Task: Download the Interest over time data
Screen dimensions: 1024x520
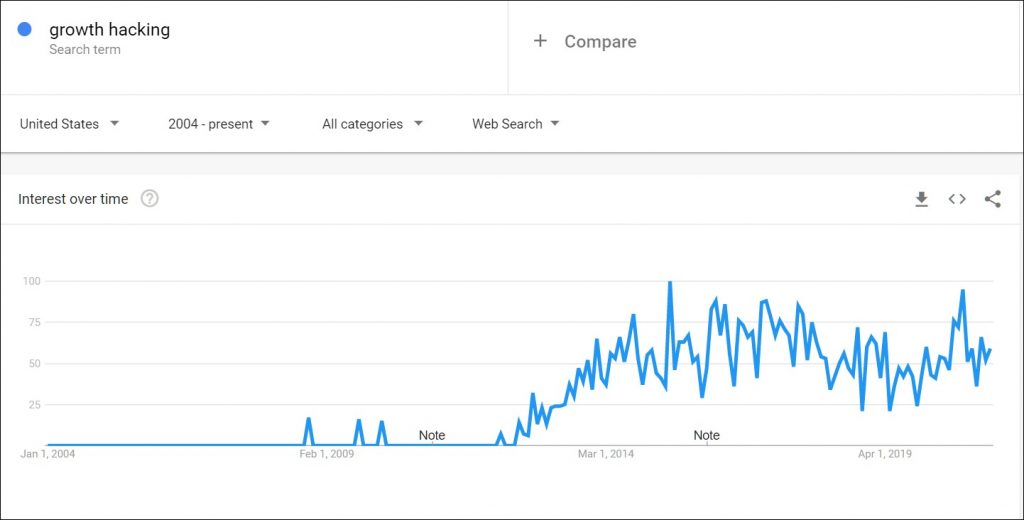Action: point(921,199)
